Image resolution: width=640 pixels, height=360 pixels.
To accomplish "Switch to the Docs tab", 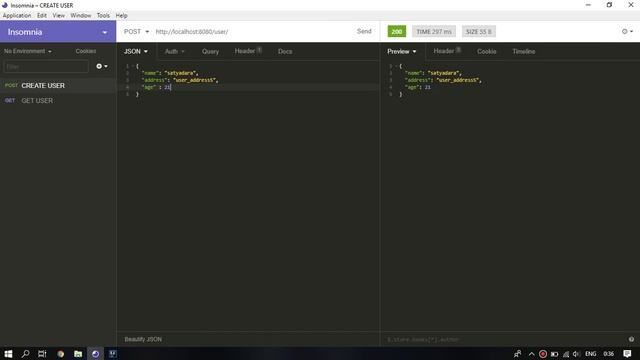I will click(x=285, y=51).
